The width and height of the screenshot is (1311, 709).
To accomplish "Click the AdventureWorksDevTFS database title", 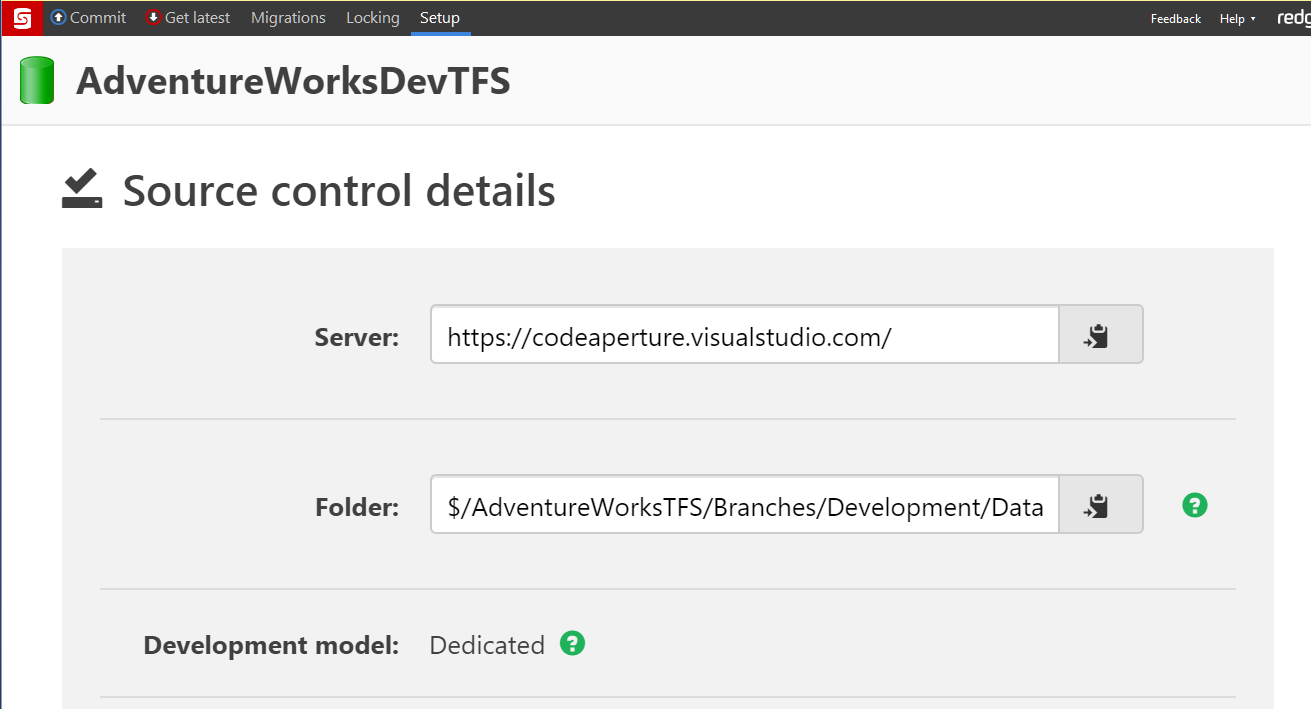I will 293,81.
